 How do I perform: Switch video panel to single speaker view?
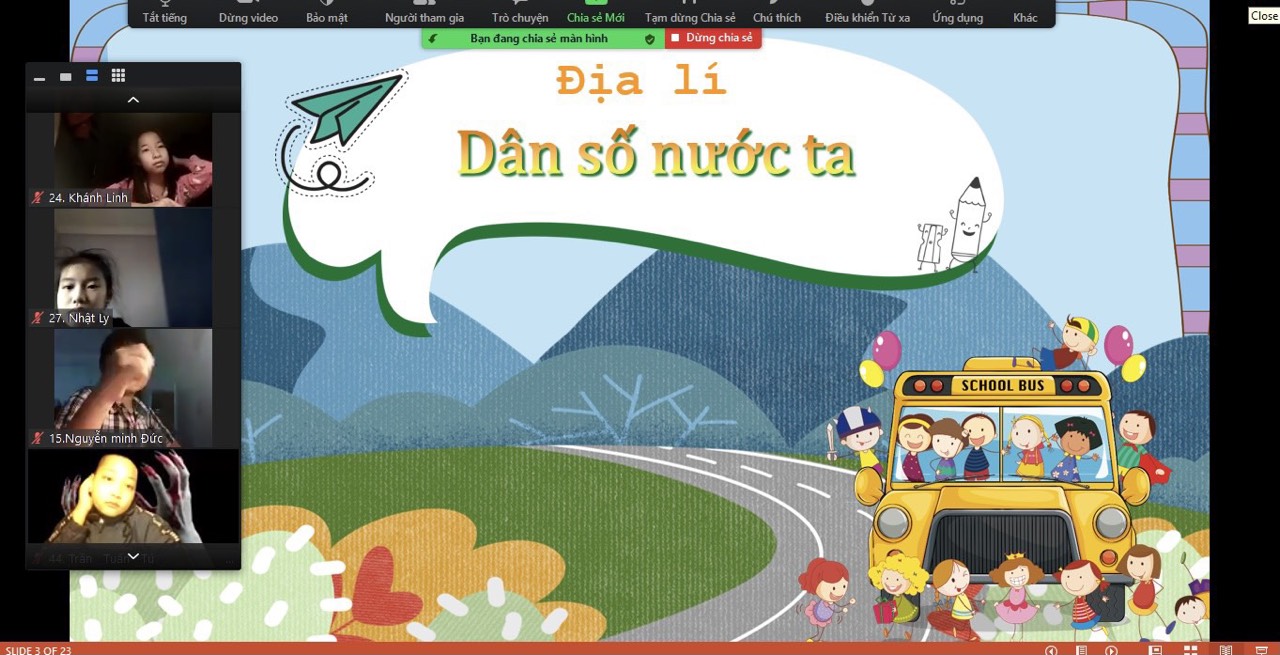66,77
